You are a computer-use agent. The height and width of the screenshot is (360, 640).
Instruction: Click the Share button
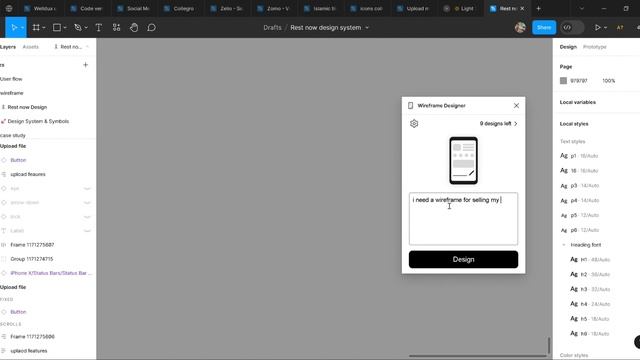coord(544,27)
